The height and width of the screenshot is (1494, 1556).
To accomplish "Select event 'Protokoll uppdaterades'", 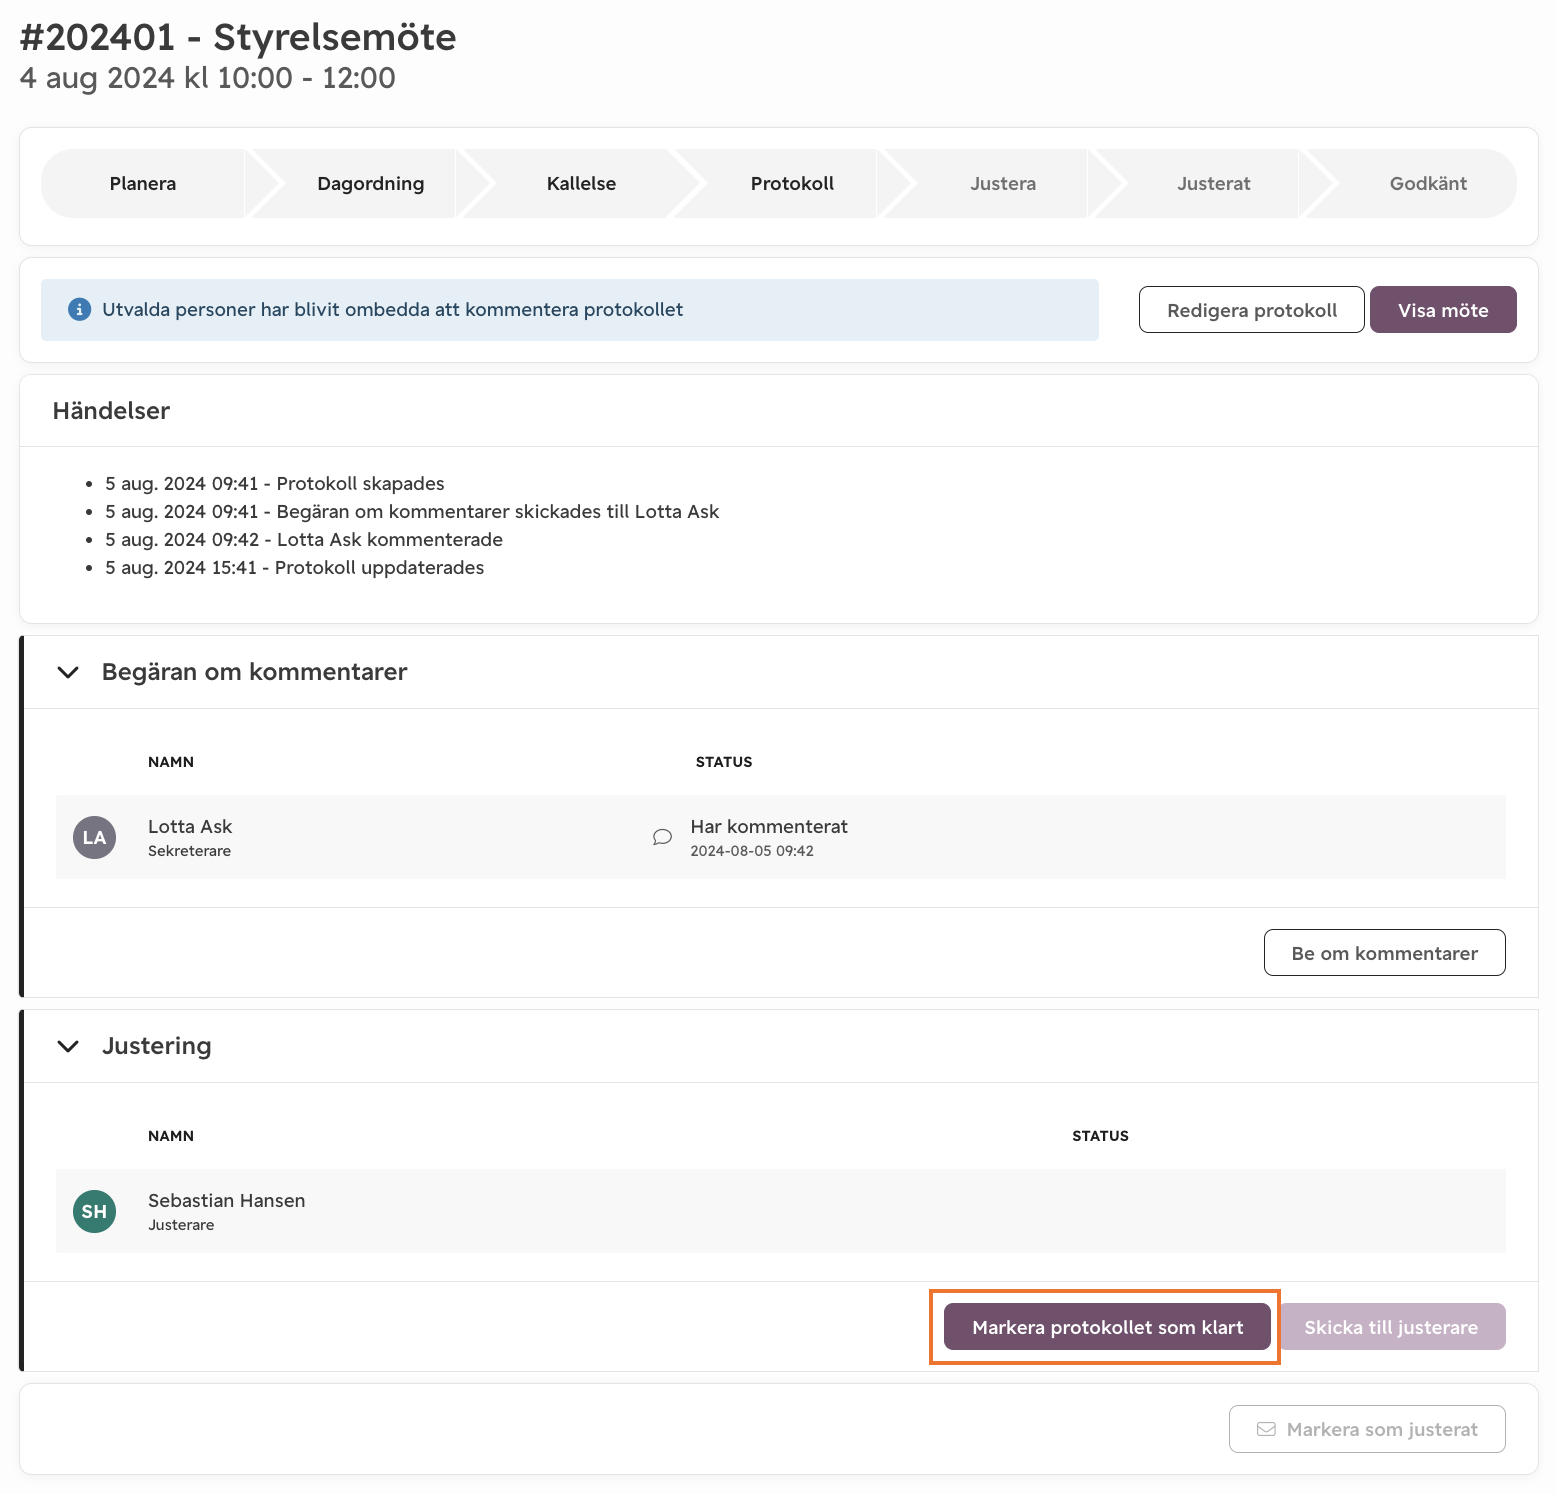I will (295, 567).
